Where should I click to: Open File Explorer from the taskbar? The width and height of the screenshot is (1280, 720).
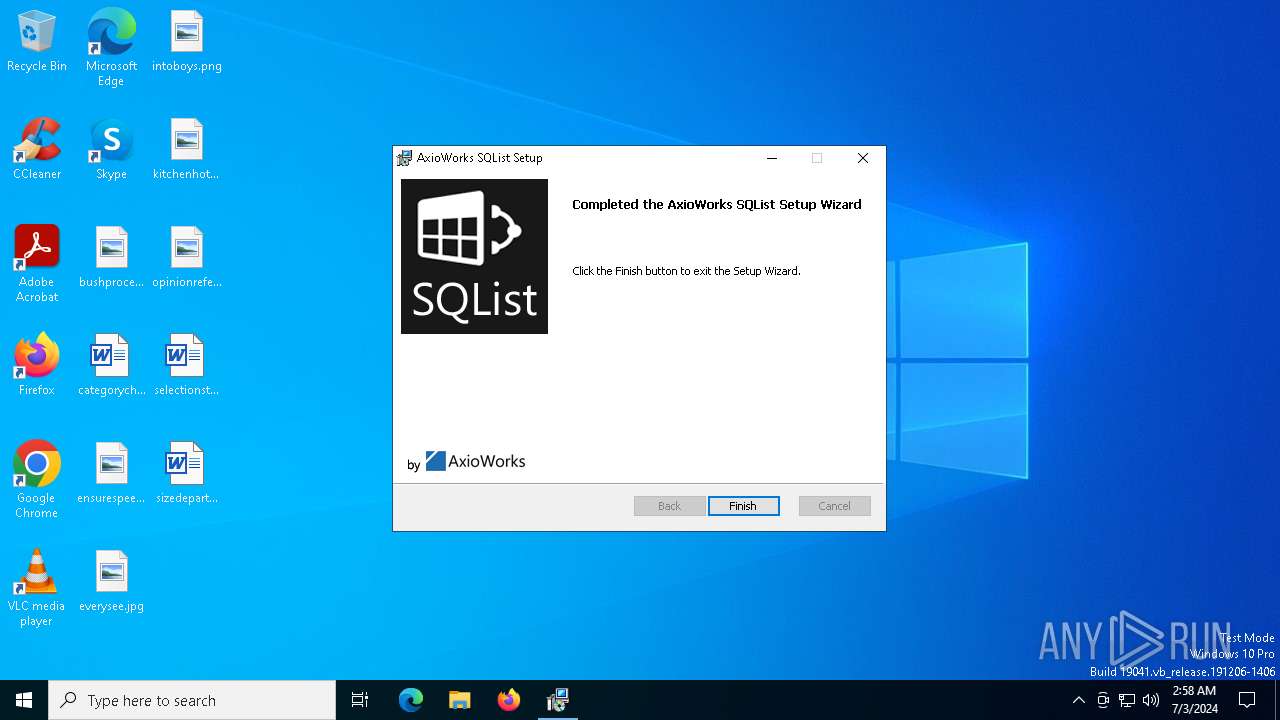click(x=460, y=700)
